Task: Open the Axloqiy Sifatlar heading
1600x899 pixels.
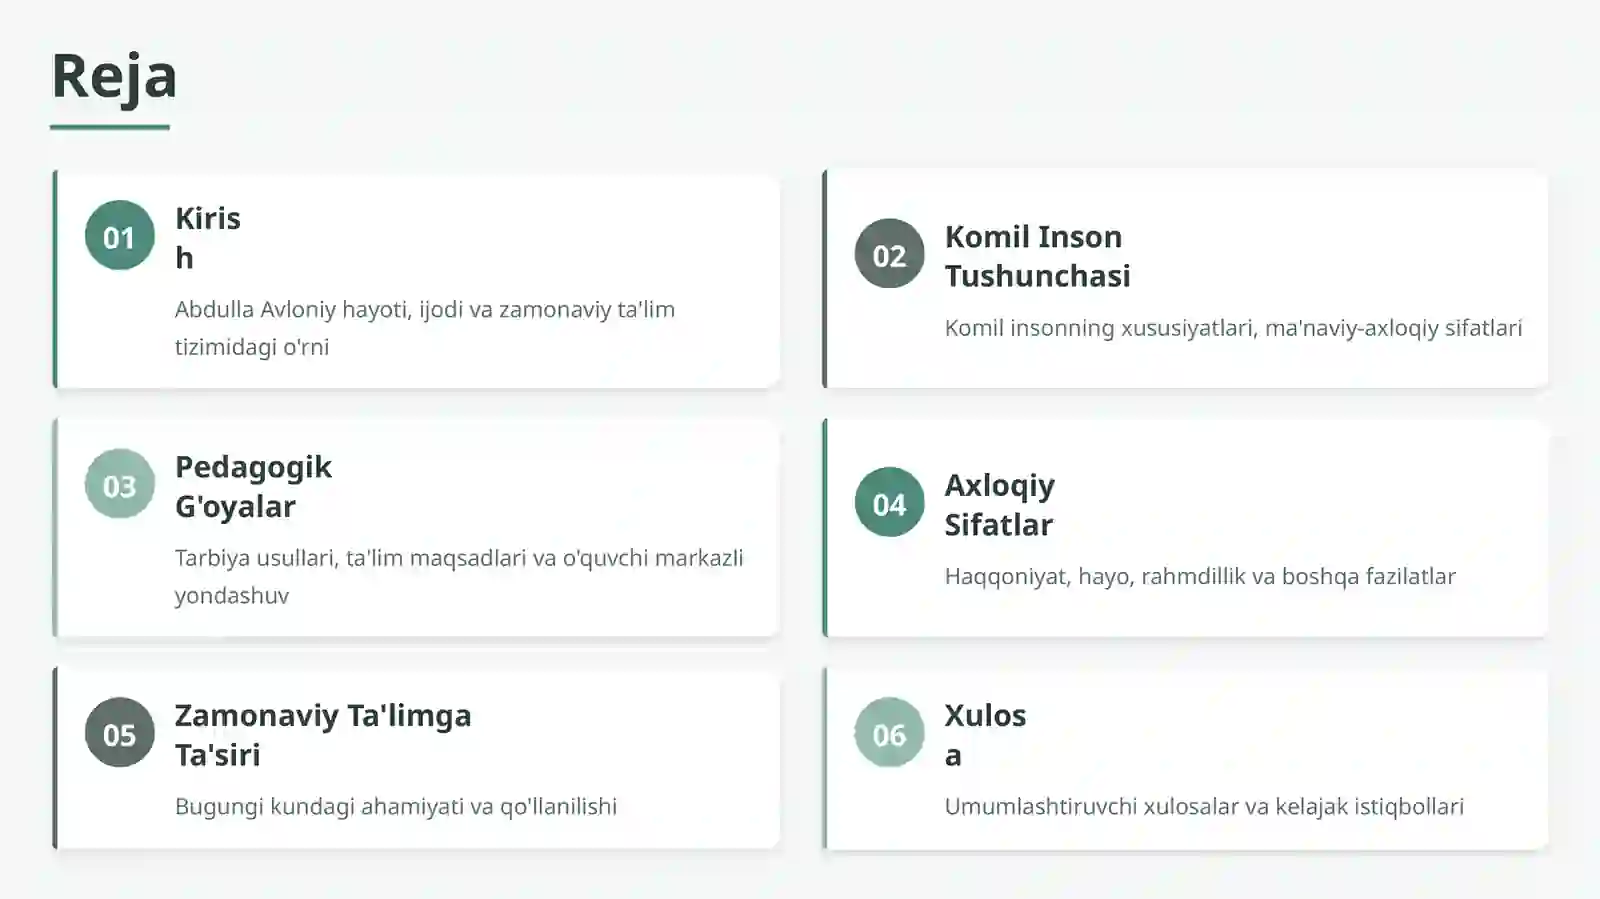Action: (999, 505)
